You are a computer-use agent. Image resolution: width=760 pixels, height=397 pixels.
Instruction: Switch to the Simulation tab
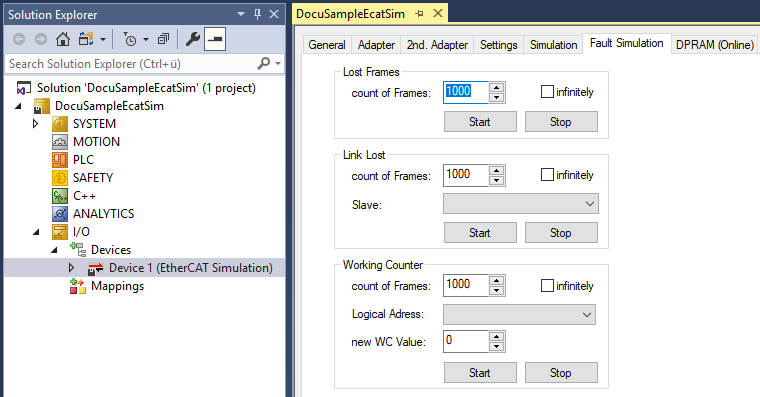tap(554, 45)
